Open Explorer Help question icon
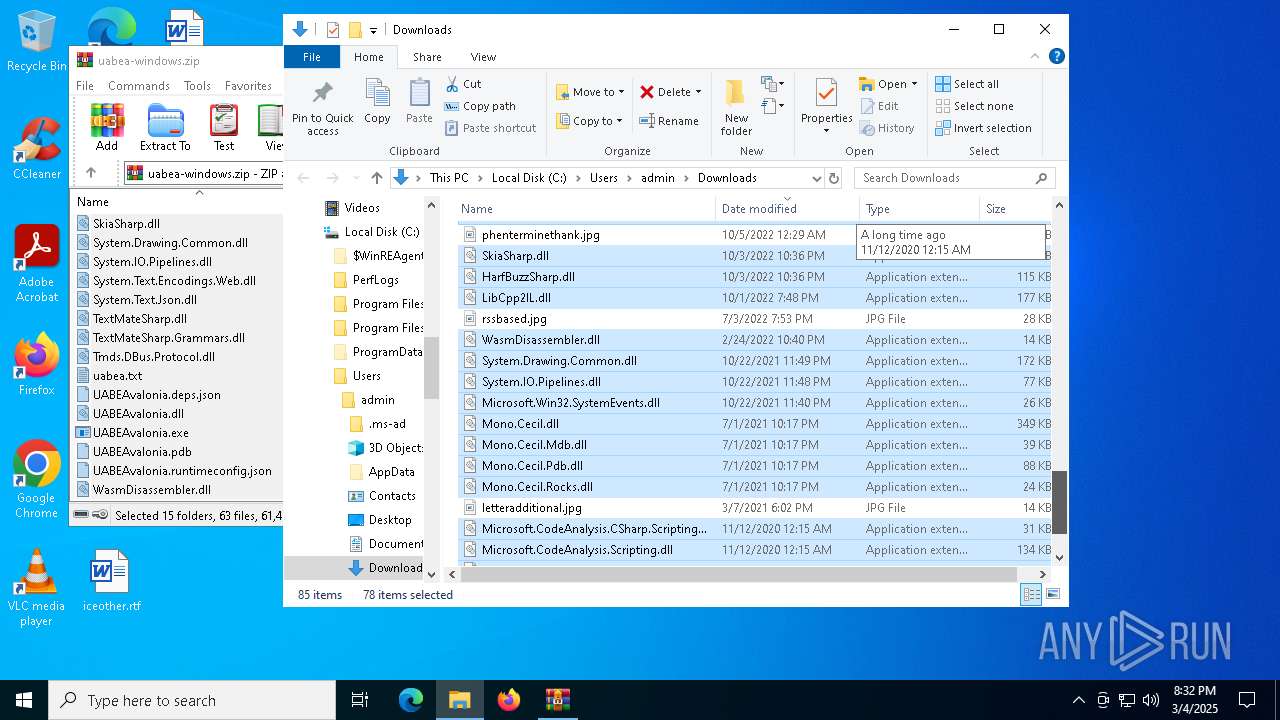 pyautogui.click(x=1057, y=57)
